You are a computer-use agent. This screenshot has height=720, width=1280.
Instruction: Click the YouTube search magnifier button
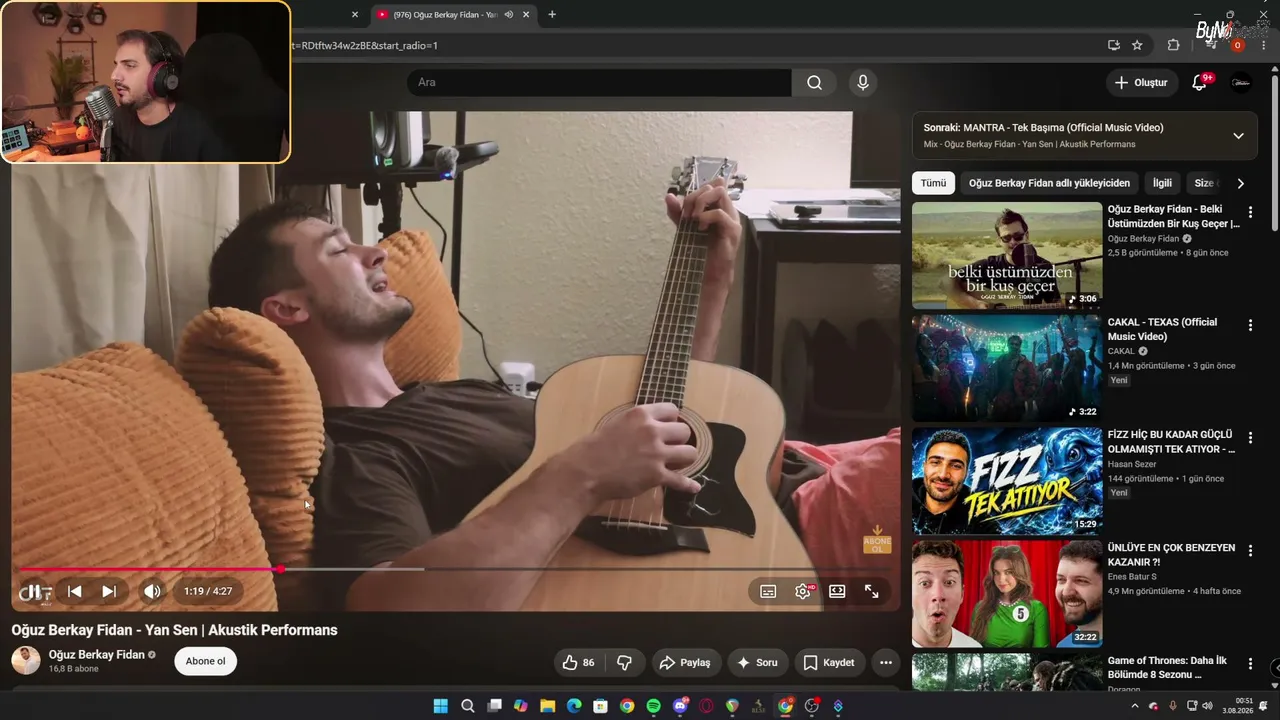pyautogui.click(x=814, y=83)
